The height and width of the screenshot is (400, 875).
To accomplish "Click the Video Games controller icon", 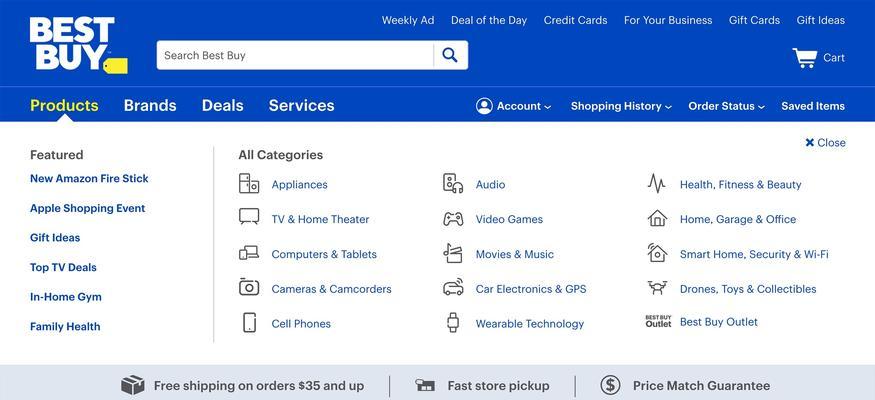I will [453, 219].
